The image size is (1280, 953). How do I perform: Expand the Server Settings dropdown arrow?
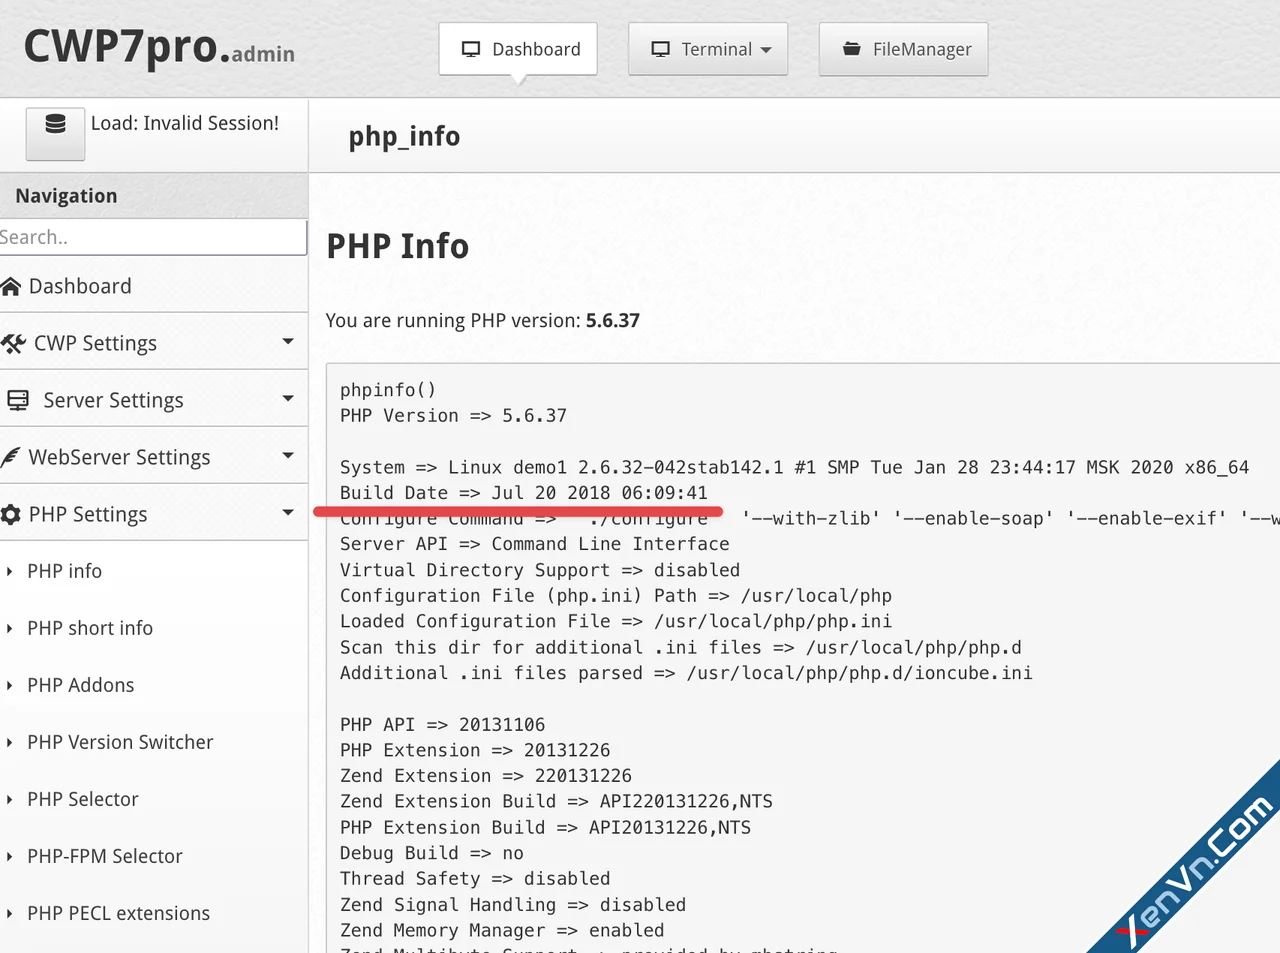coord(288,399)
